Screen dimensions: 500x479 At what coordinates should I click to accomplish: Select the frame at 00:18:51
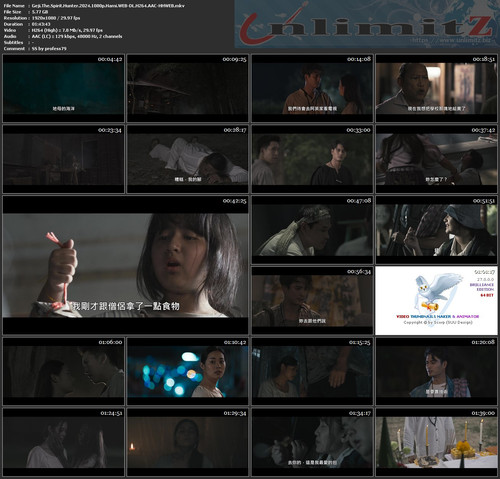437,88
